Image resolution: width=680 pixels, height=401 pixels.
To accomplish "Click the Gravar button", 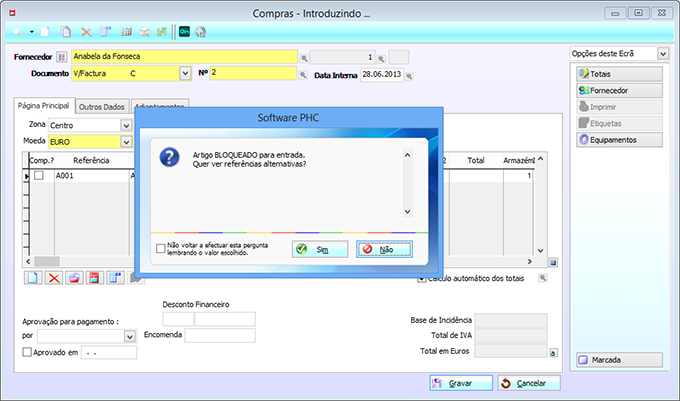I will click(x=461, y=383).
